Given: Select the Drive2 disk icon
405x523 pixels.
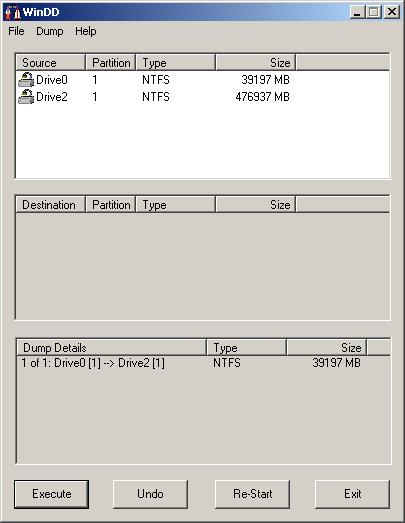Looking at the screenshot, I should coord(26,97).
